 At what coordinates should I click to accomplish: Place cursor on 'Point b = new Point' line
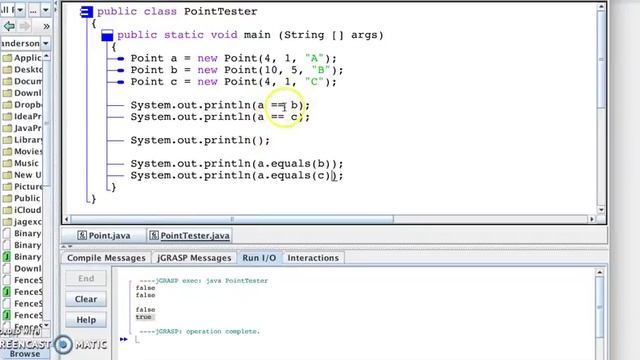(x=237, y=70)
